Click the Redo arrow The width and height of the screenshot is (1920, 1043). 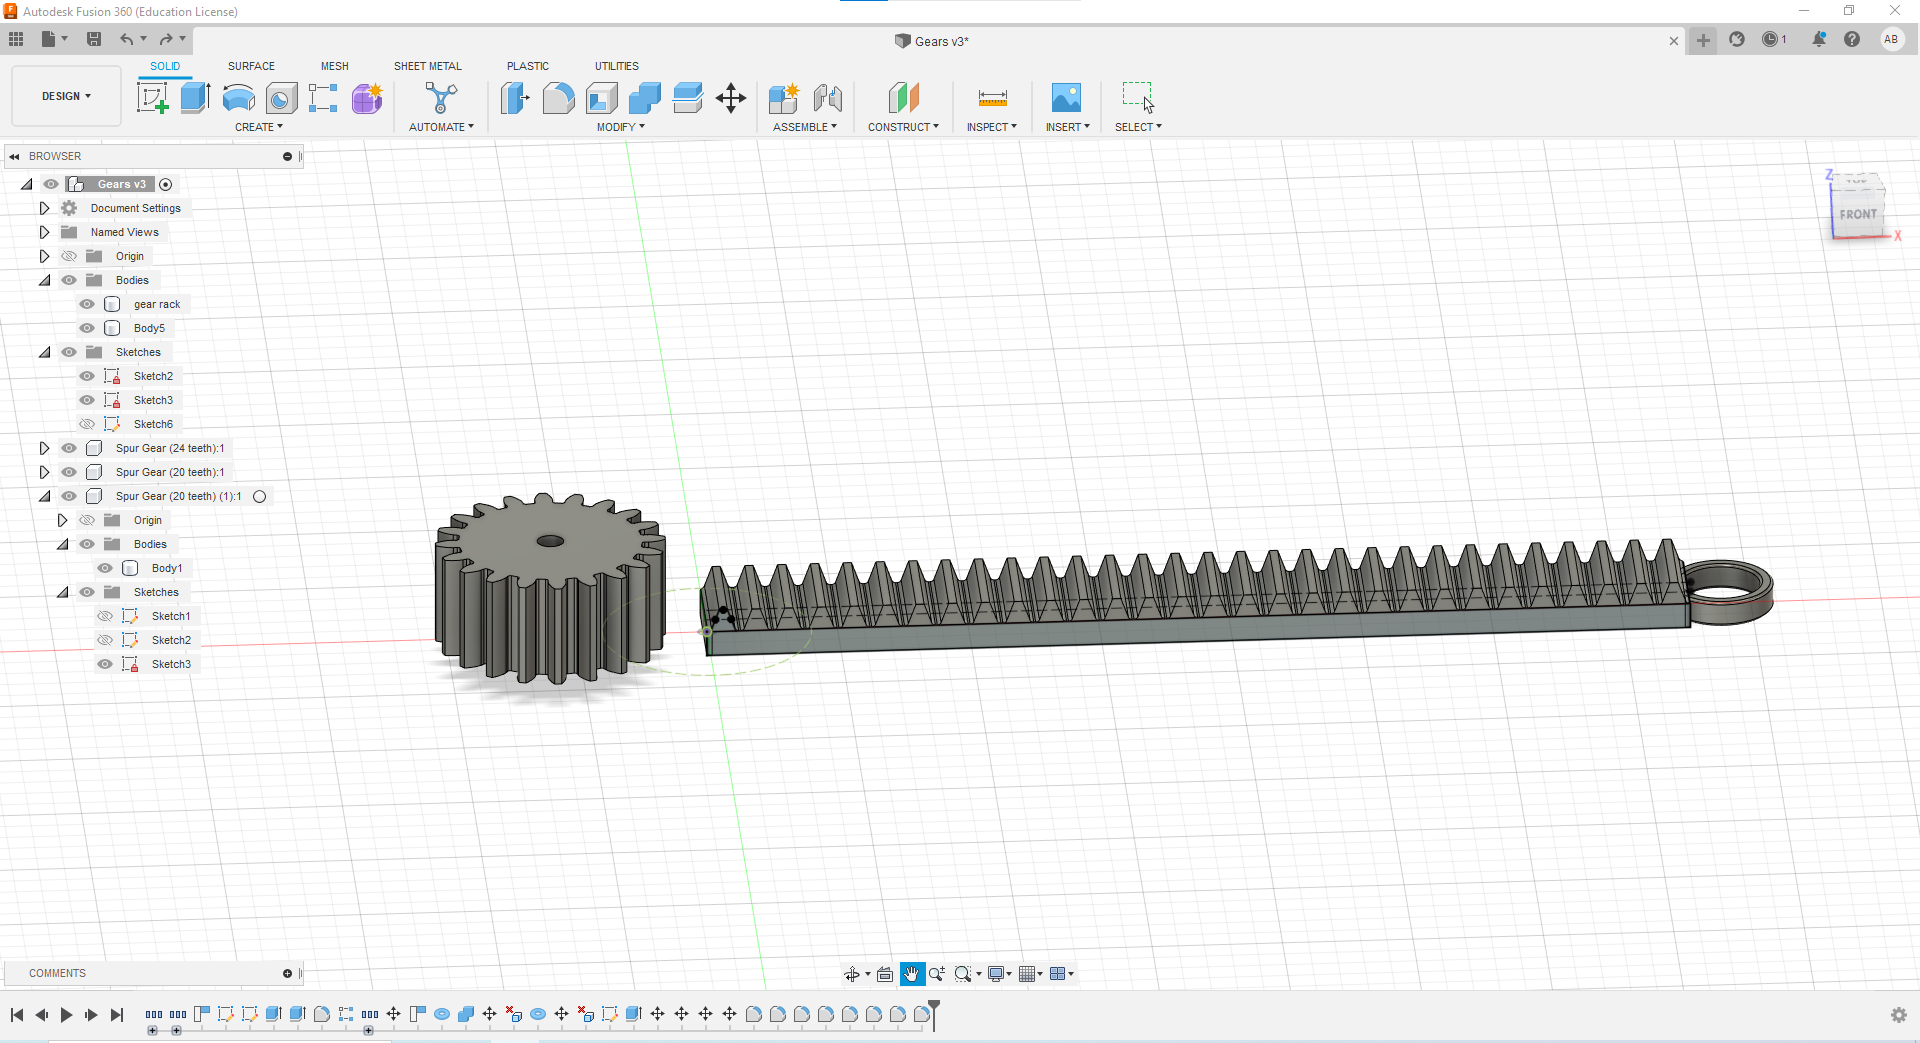(166, 39)
